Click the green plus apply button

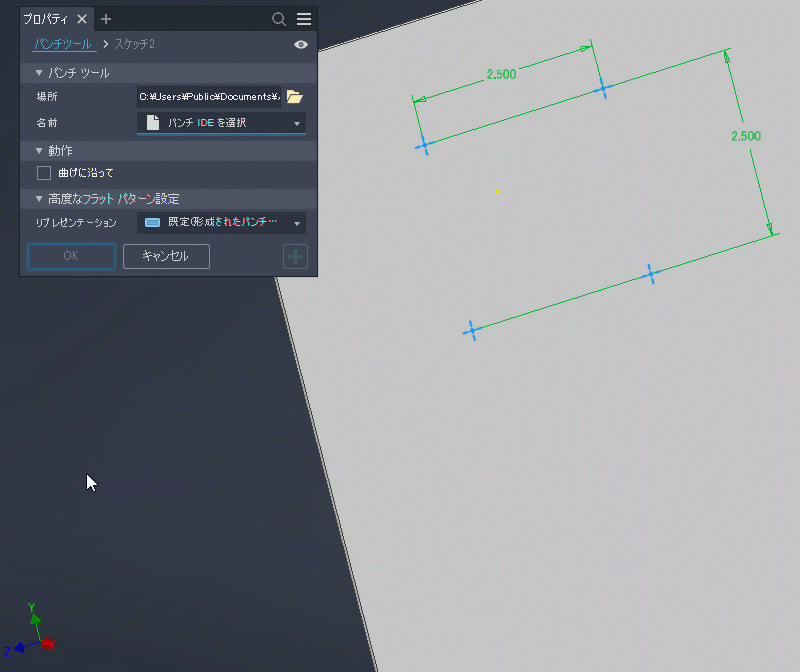click(x=295, y=256)
